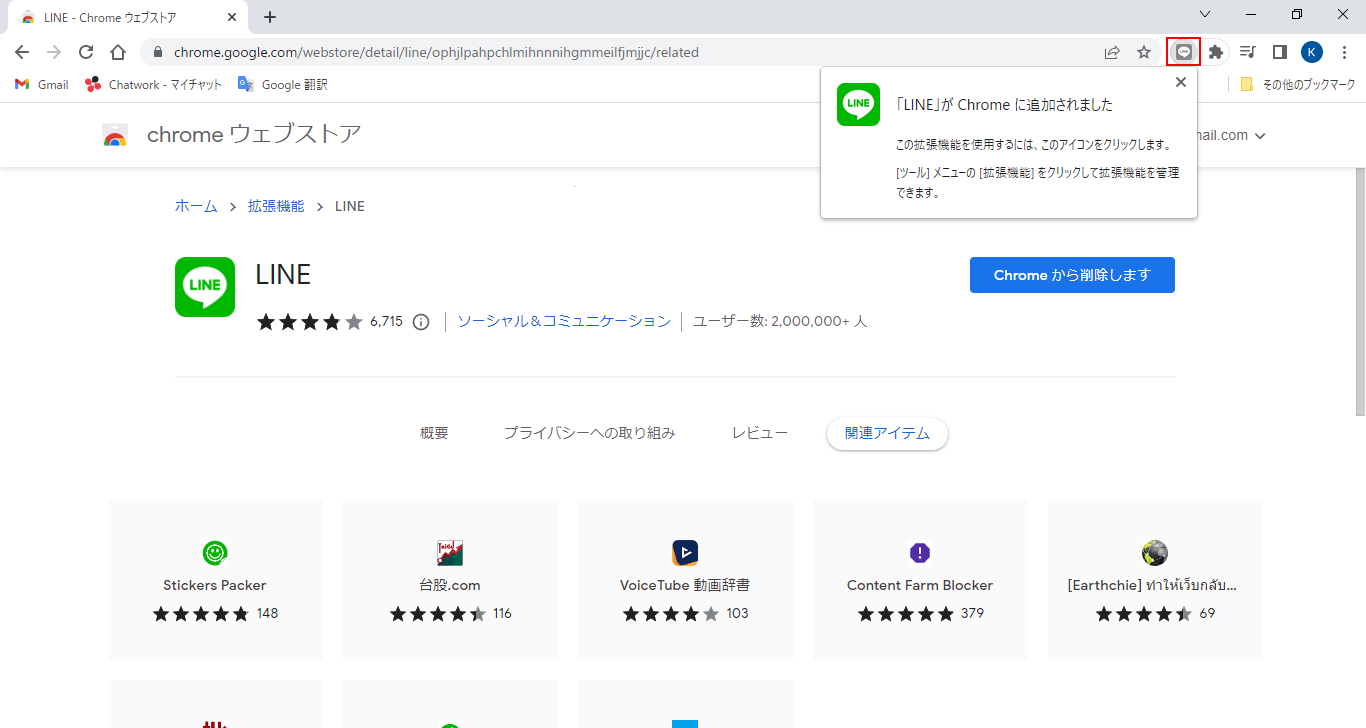The image size is (1366, 728).
Task: Bookmark this page with star icon
Action: point(1144,52)
